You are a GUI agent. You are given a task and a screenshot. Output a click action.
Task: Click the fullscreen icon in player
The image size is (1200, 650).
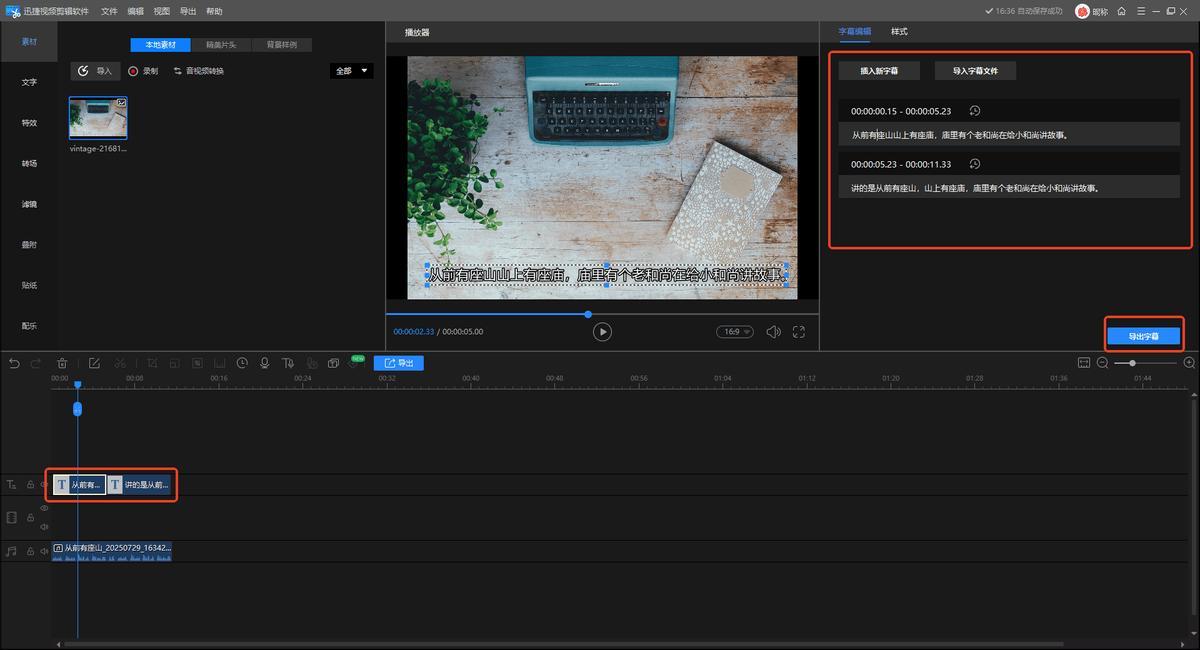pos(799,332)
